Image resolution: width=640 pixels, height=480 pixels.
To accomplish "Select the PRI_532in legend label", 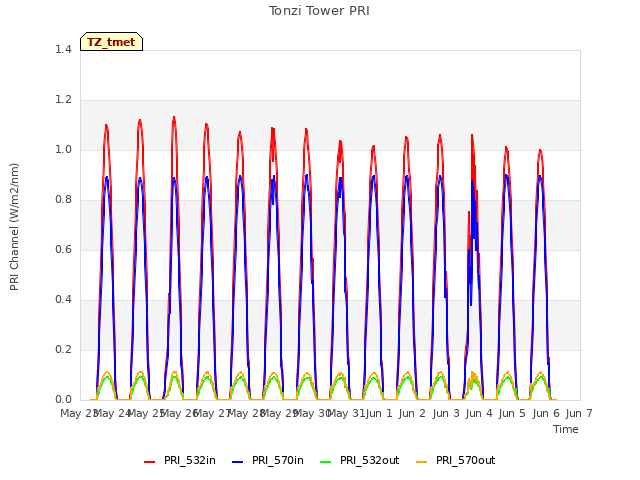I will [190, 460].
